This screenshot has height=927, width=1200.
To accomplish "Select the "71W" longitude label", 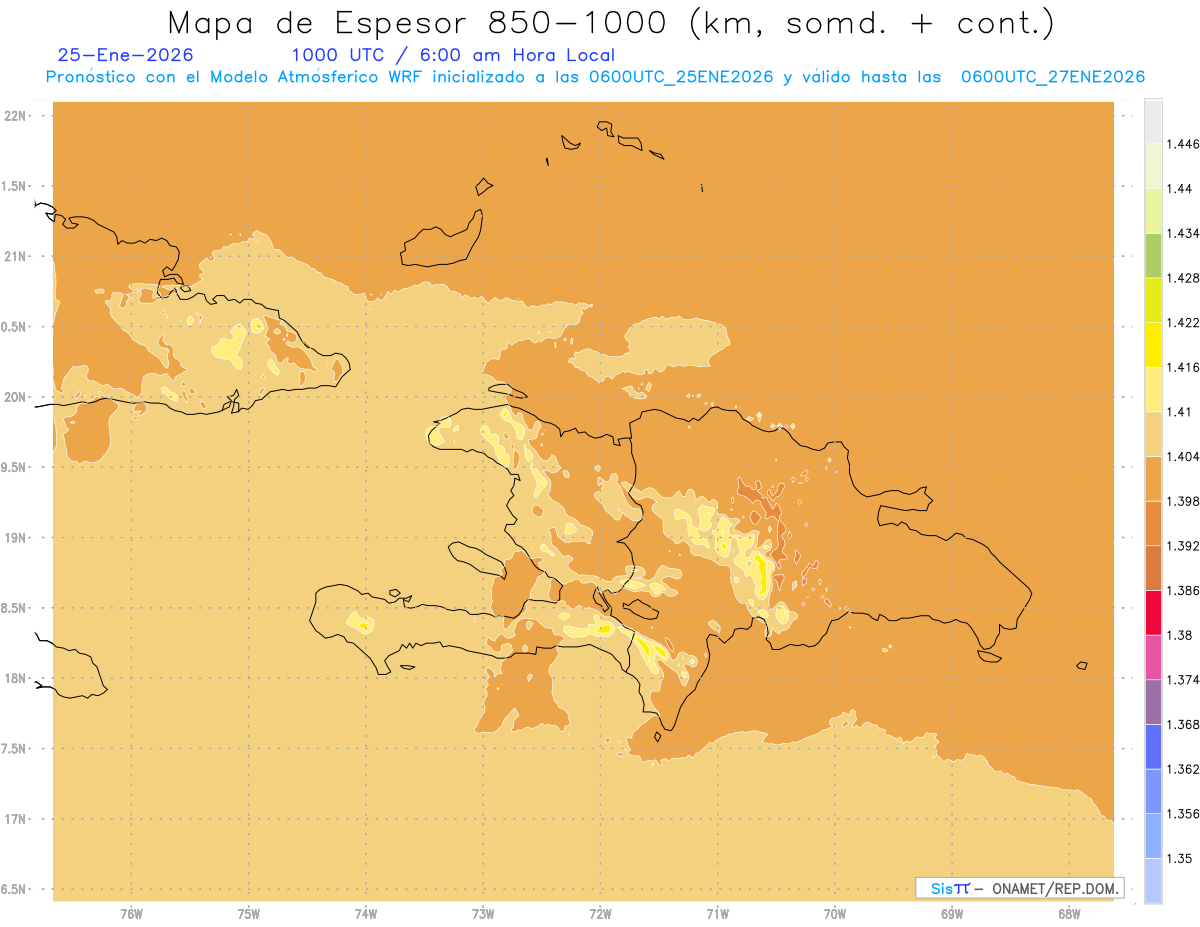I will (717, 913).
